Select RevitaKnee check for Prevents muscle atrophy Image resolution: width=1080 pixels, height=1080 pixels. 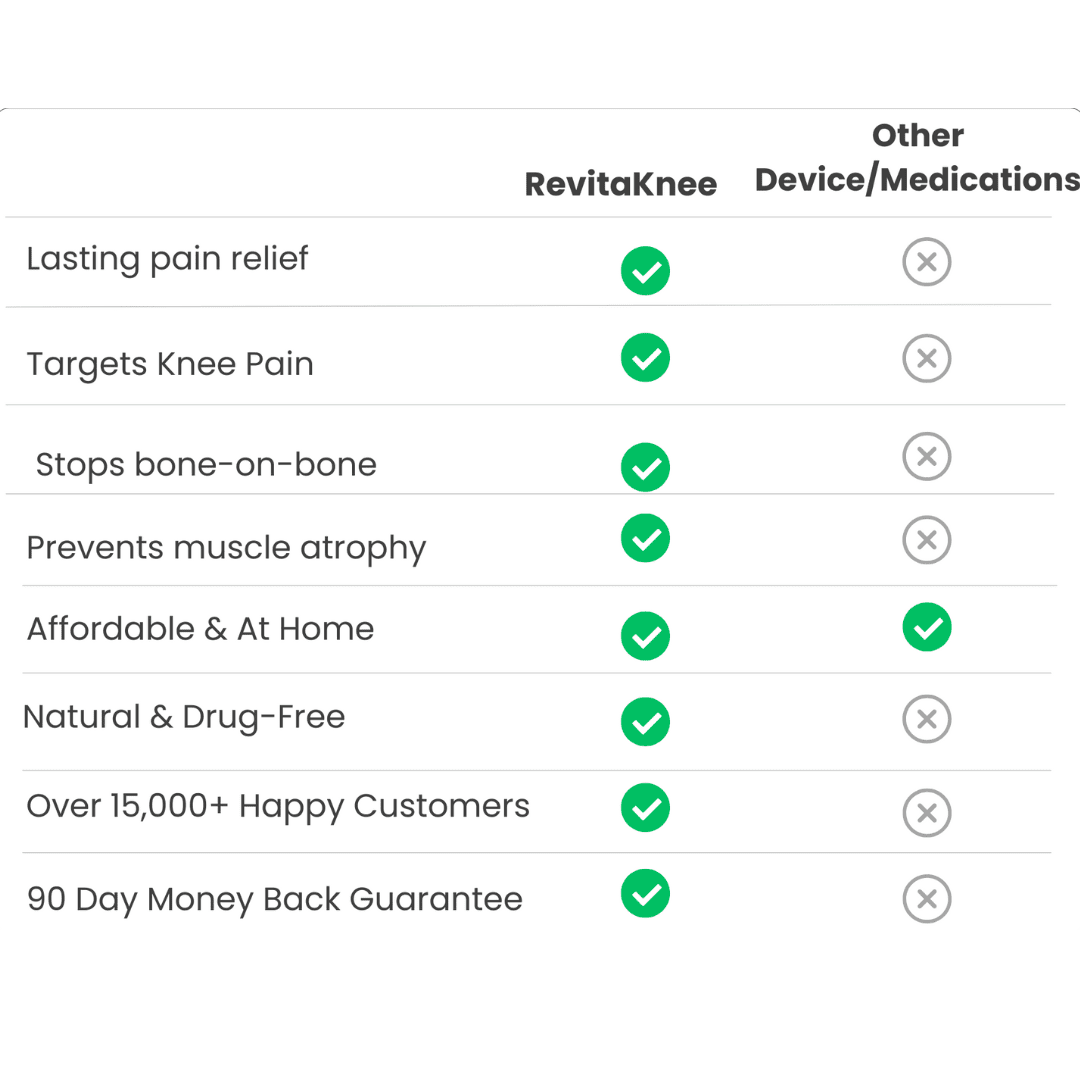[645, 538]
